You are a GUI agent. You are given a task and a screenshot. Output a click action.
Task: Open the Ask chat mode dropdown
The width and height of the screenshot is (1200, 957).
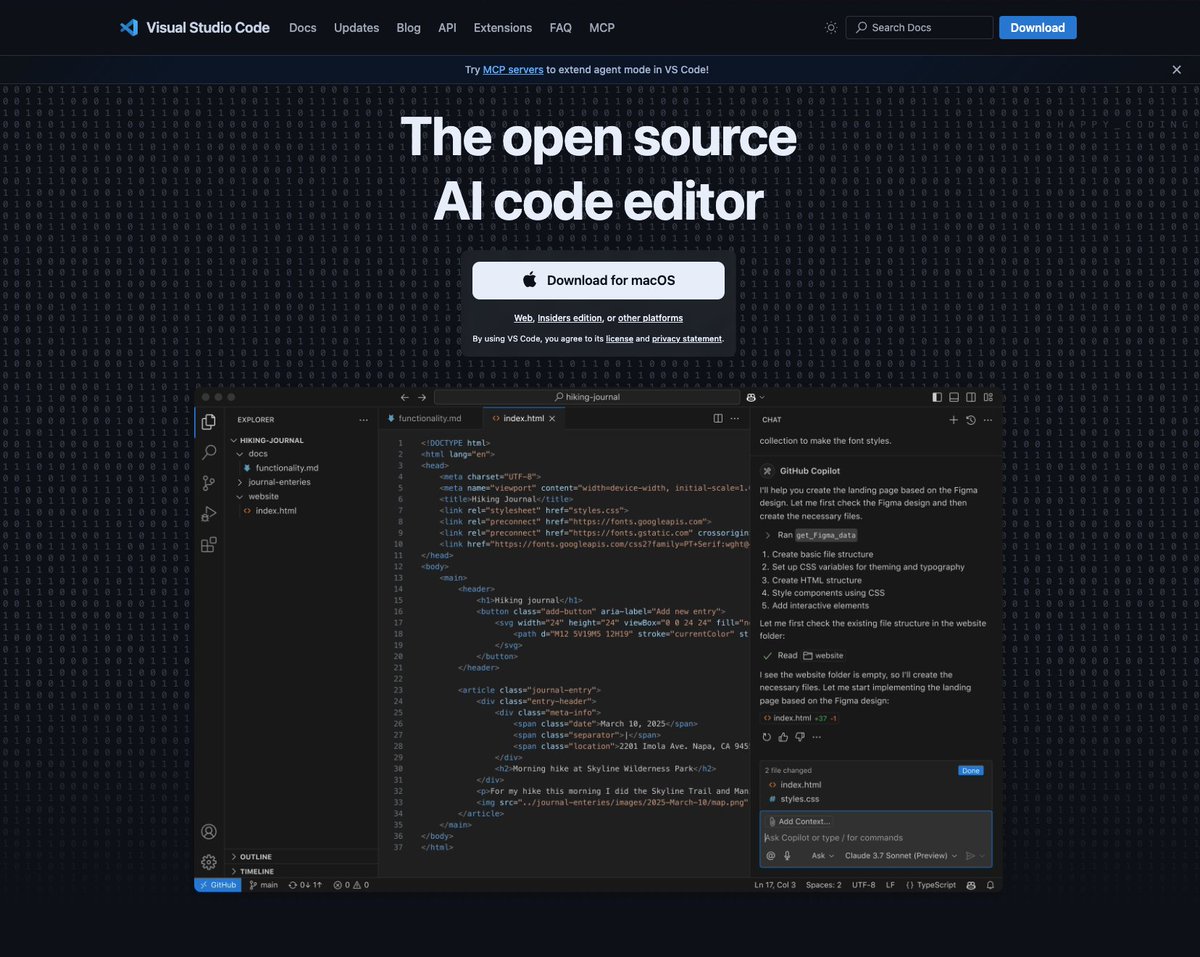(x=824, y=855)
